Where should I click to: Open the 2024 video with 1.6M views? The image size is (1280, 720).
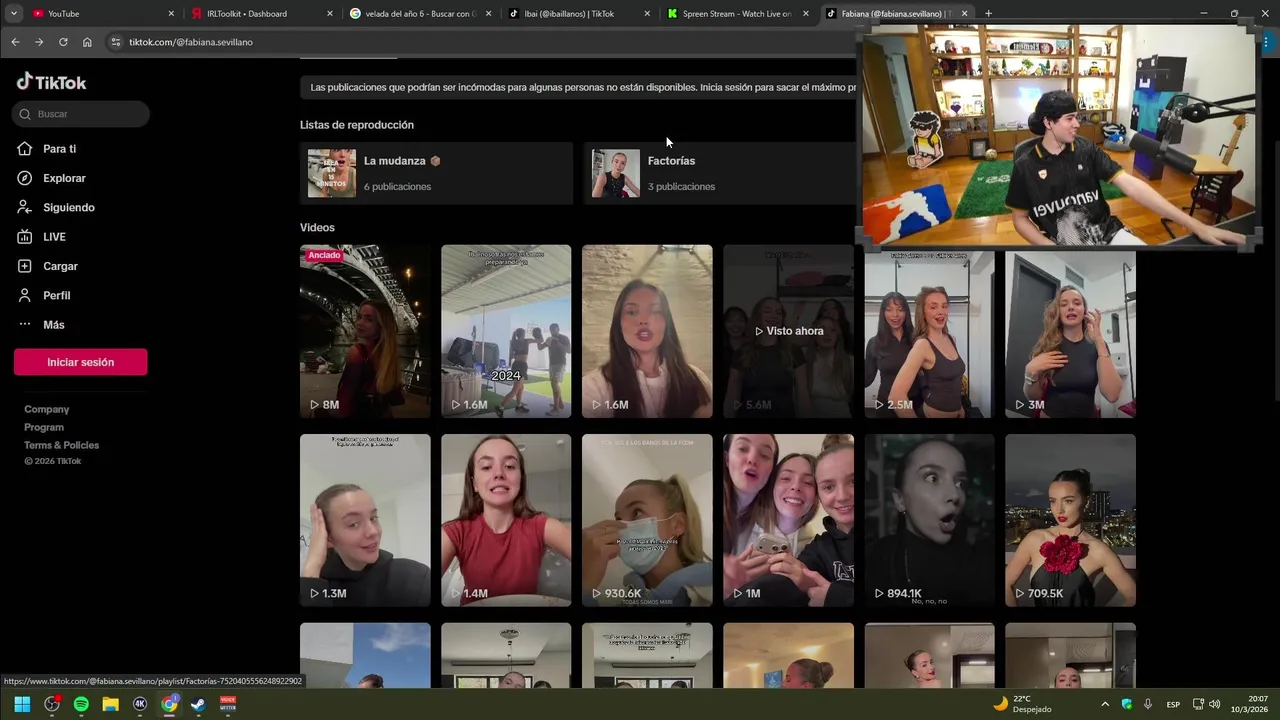tap(506, 331)
